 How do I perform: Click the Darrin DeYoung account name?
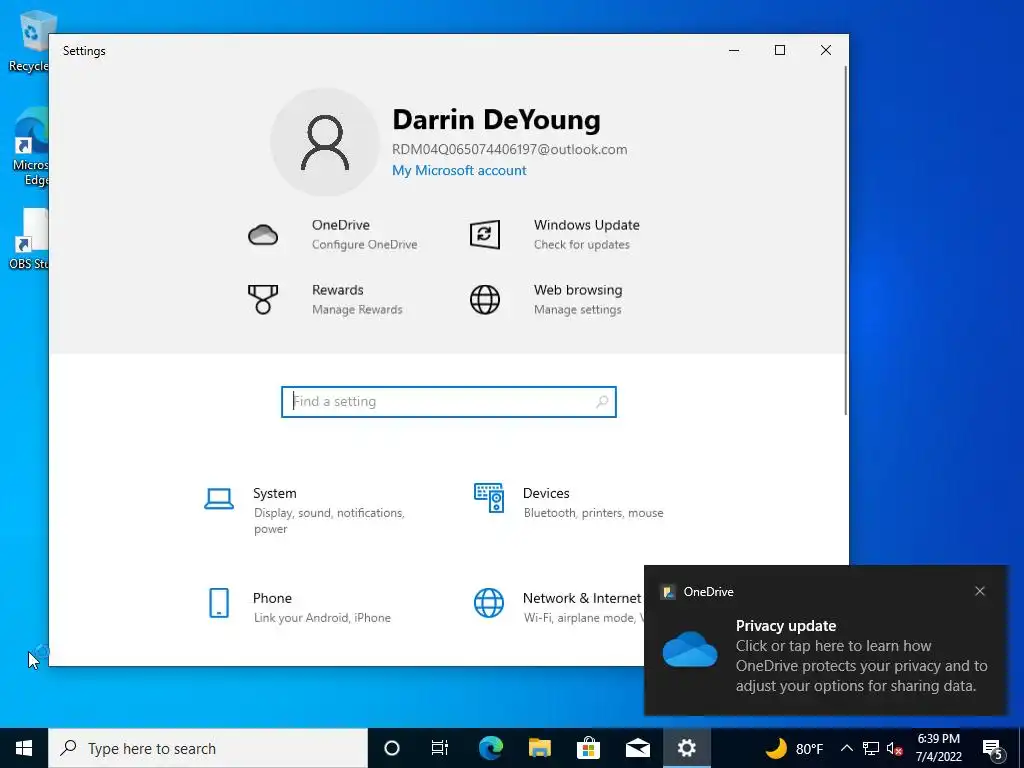(x=496, y=120)
